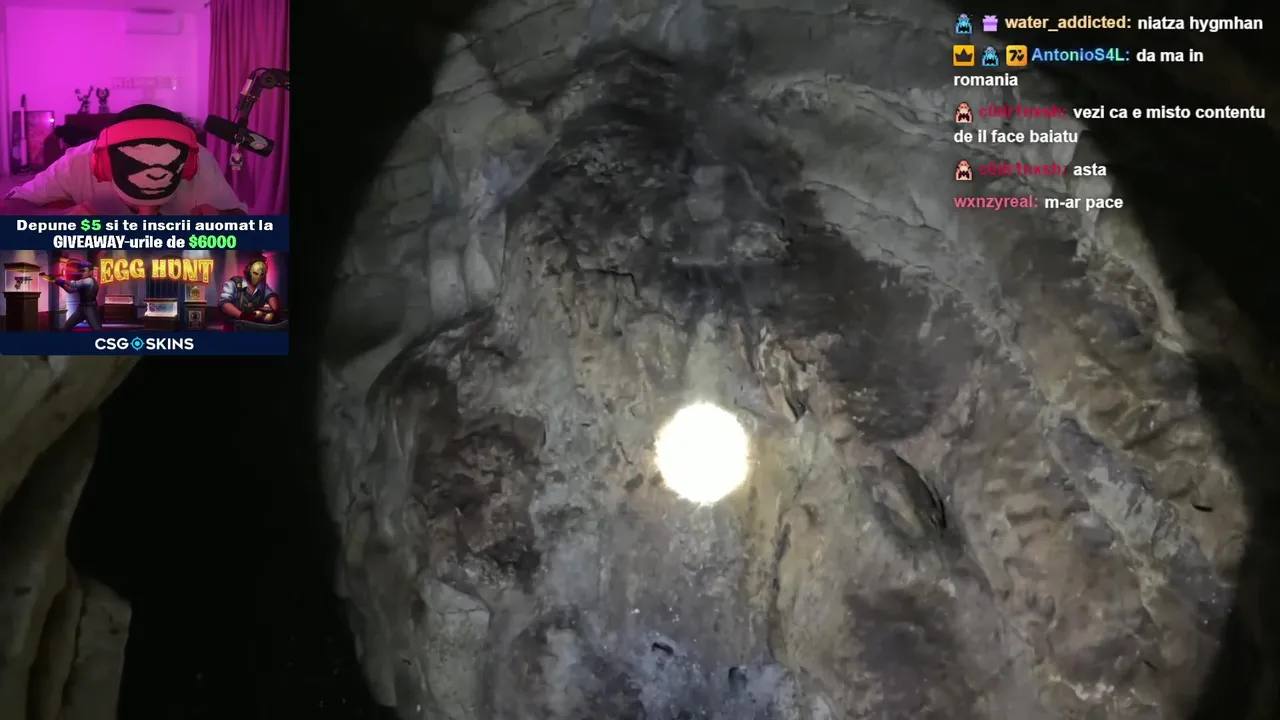This screenshot has height=720, width=1280.
Task: Select the chat message 'm-ar pace'
Action: tap(1084, 202)
